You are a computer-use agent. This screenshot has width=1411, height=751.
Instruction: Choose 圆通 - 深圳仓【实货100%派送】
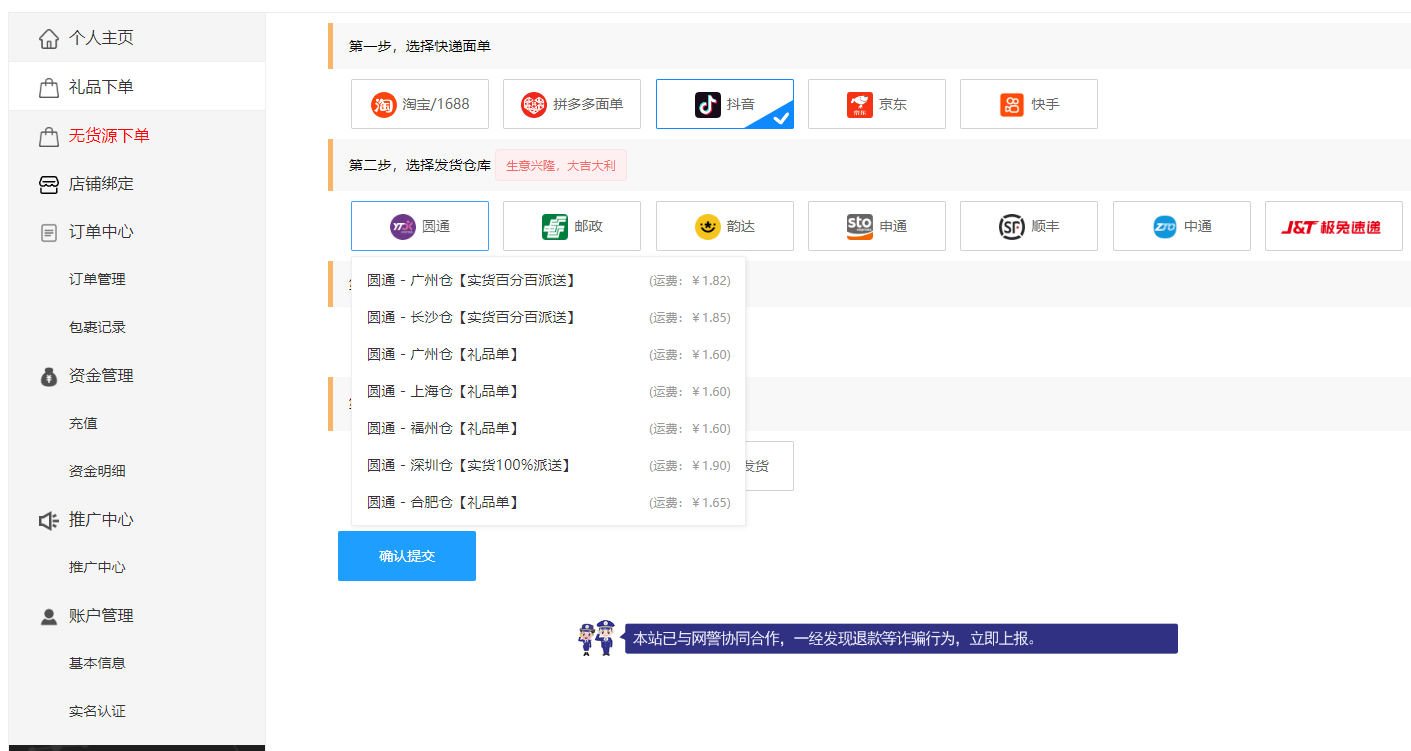[548, 465]
